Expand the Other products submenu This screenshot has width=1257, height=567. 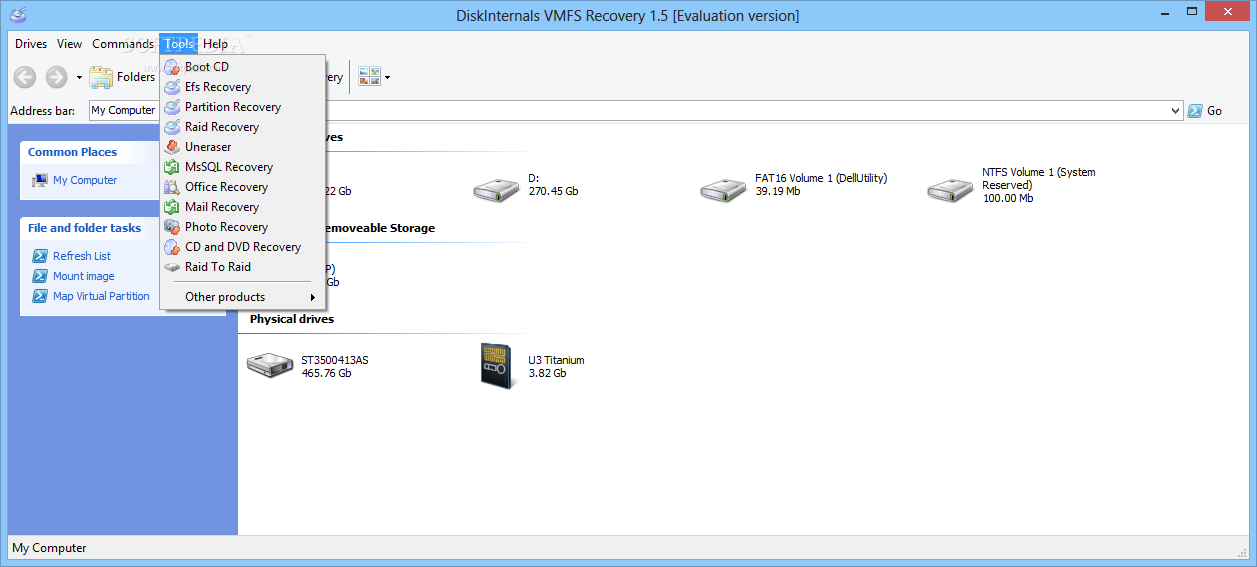(243, 297)
